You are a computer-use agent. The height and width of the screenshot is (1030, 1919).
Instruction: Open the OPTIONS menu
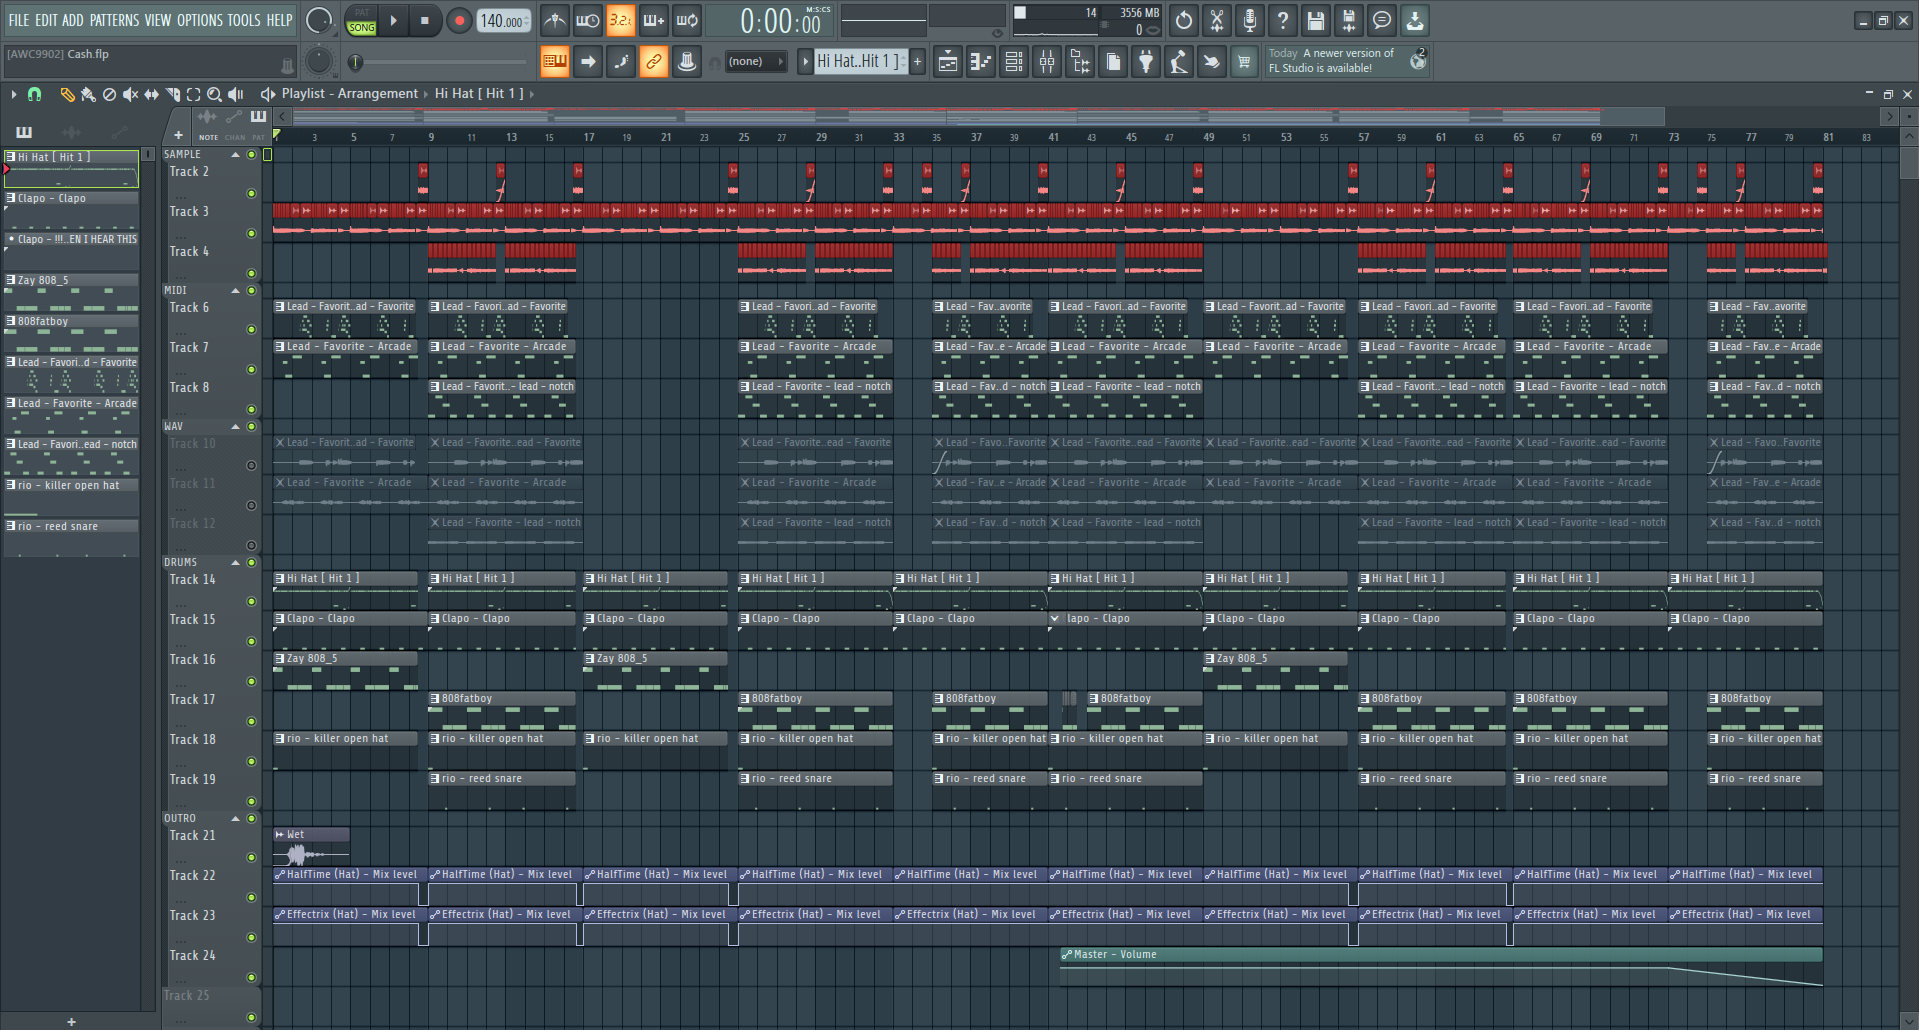200,20
